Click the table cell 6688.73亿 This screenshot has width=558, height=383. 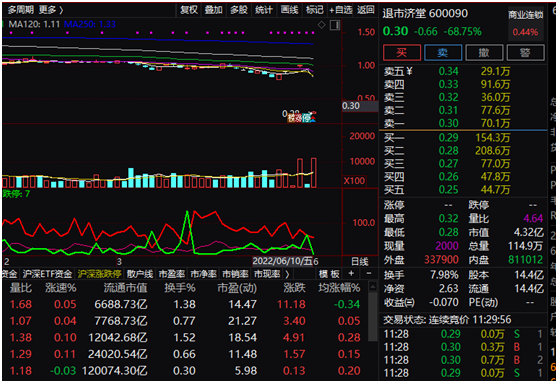coord(121,305)
